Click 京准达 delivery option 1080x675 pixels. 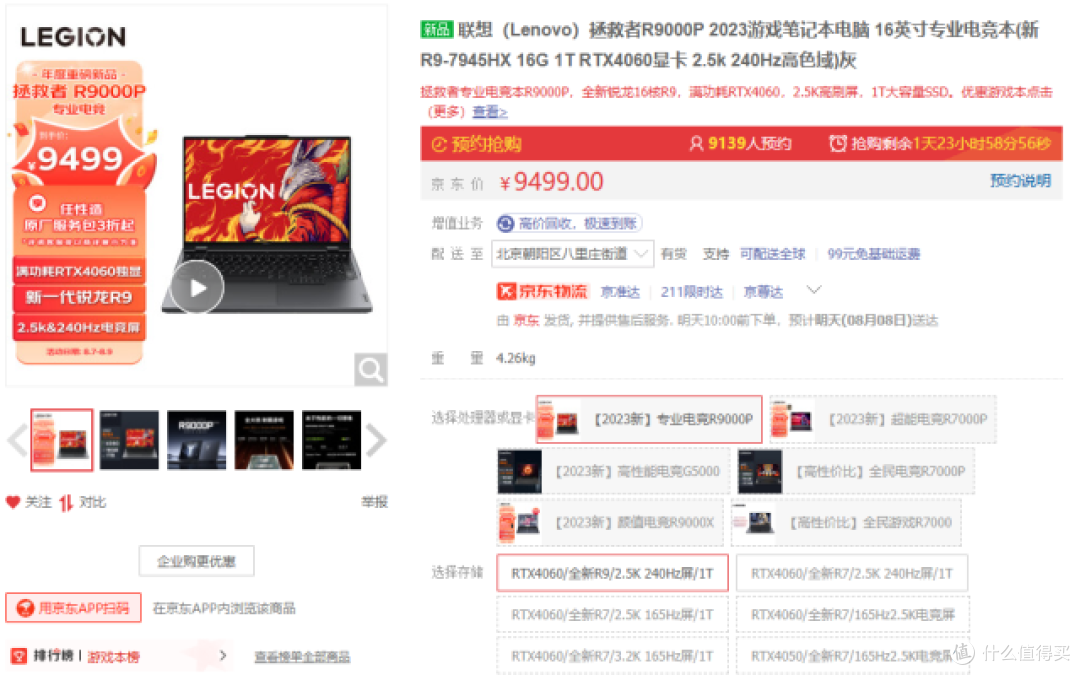[620, 292]
